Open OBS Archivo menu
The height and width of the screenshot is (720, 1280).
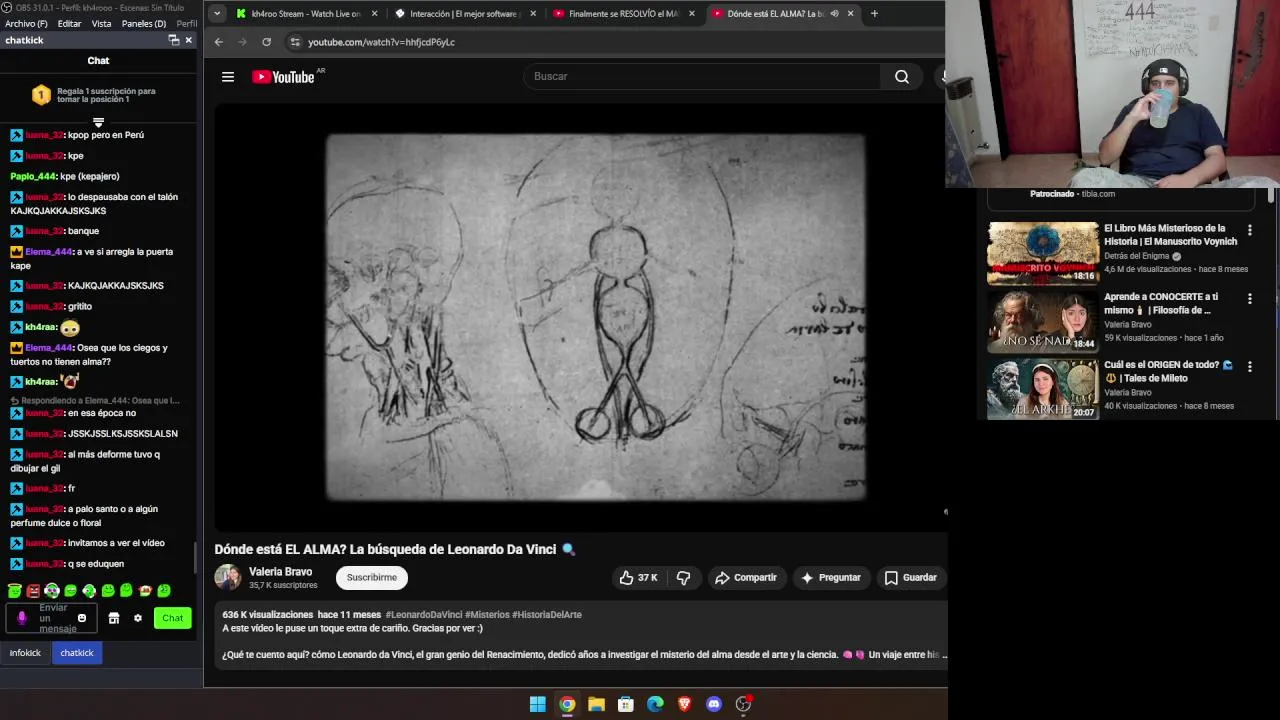tap(26, 23)
